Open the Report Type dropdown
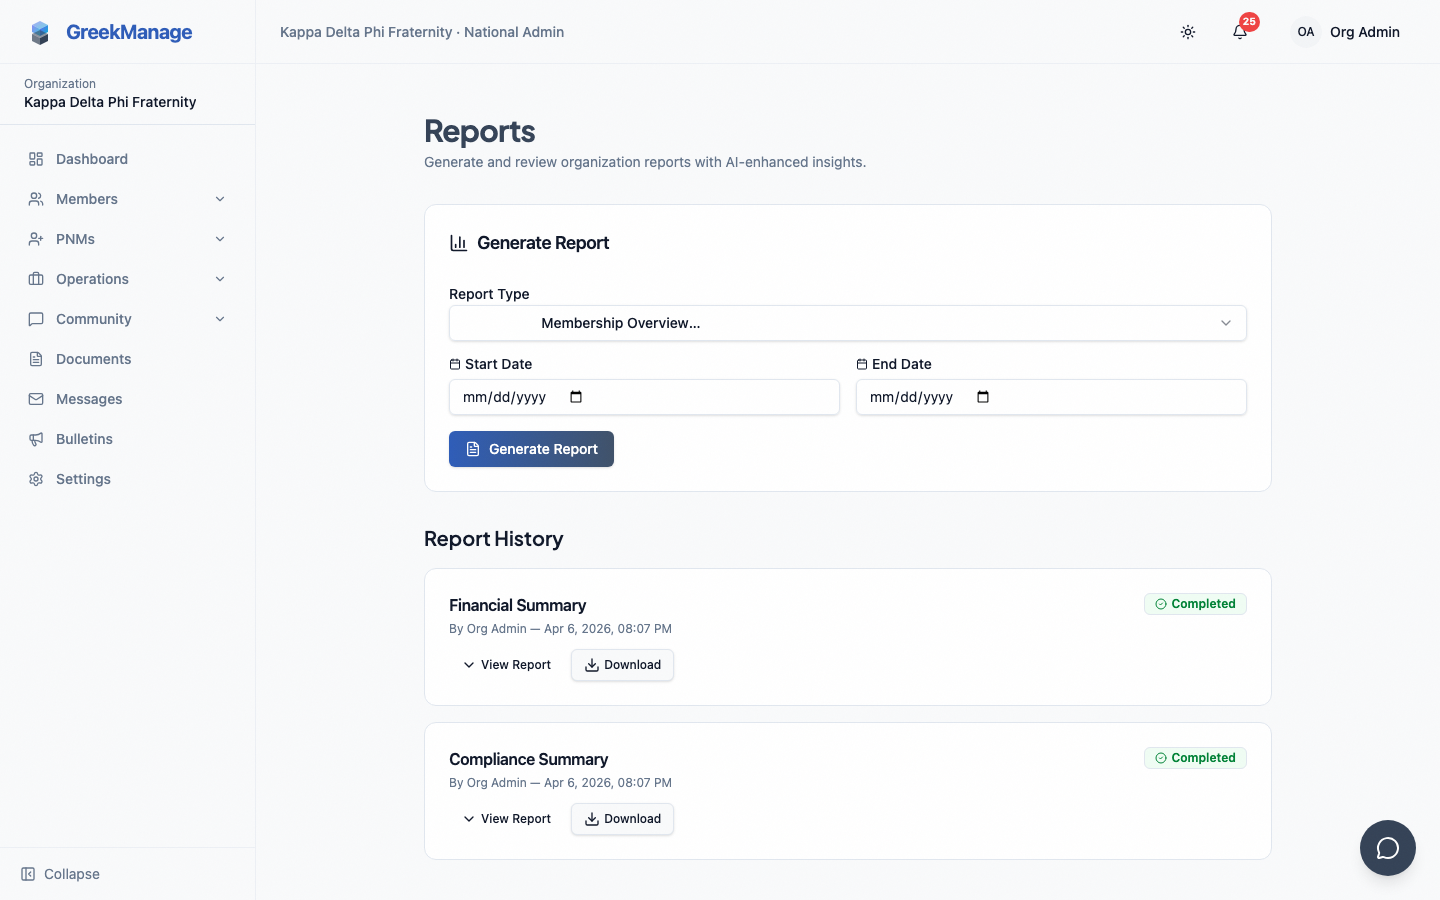This screenshot has height=900, width=1440. [848, 323]
